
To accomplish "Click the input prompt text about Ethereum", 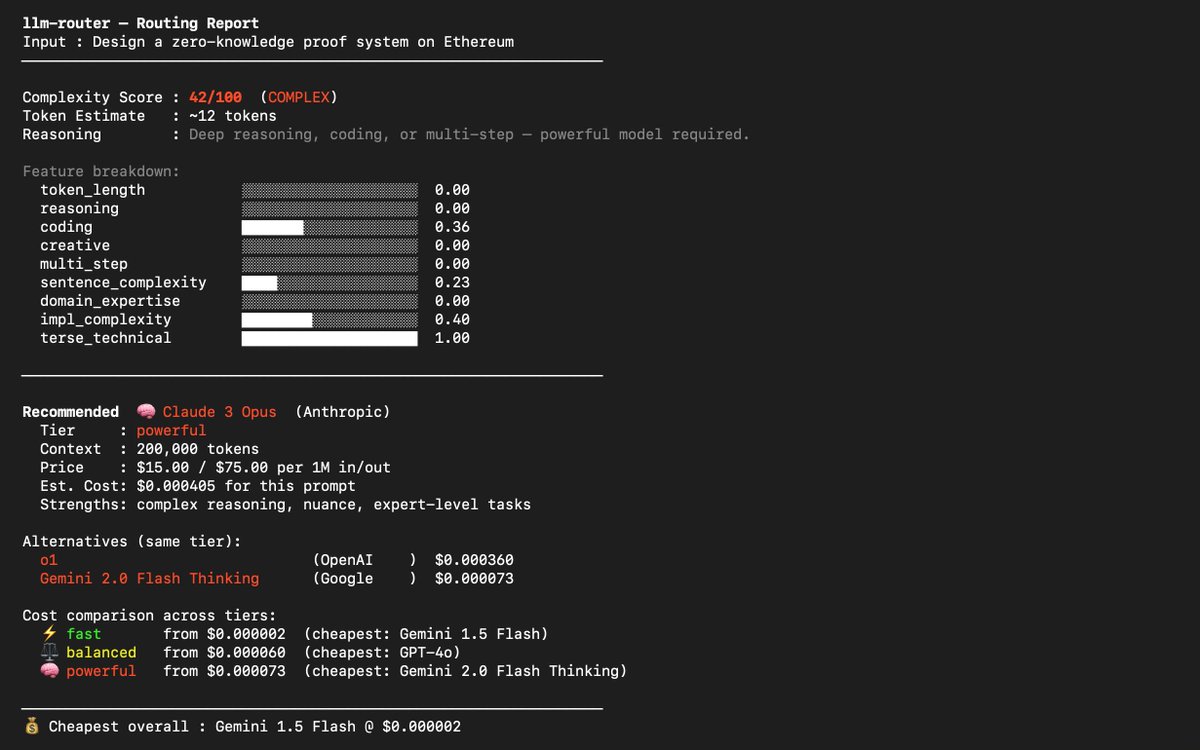I will coord(304,42).
